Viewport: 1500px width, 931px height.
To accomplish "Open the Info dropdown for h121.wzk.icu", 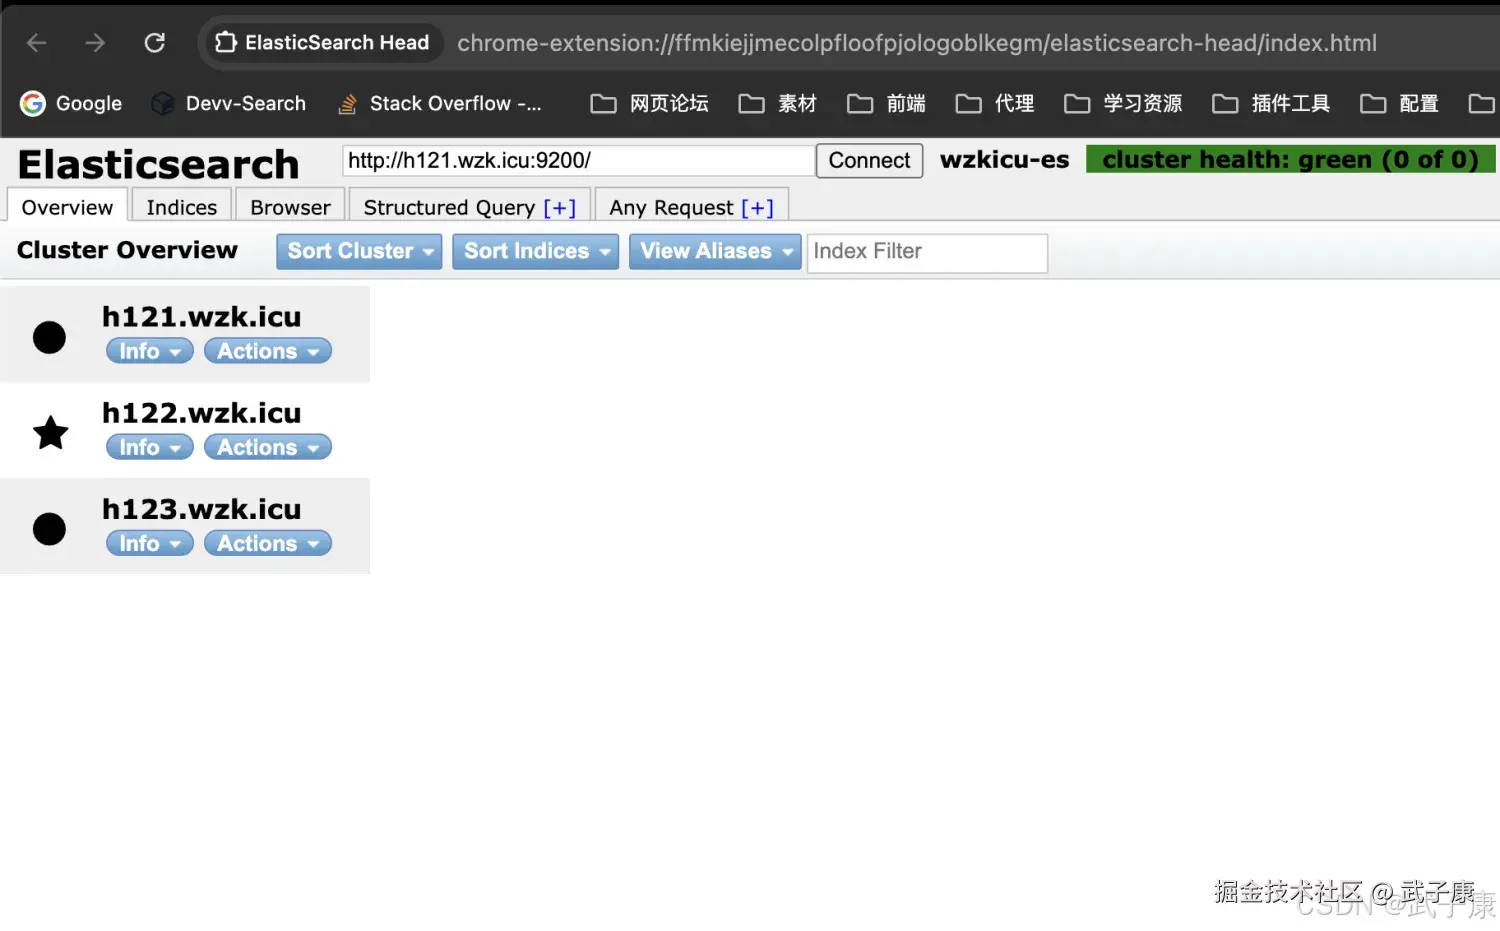I will (x=150, y=351).
